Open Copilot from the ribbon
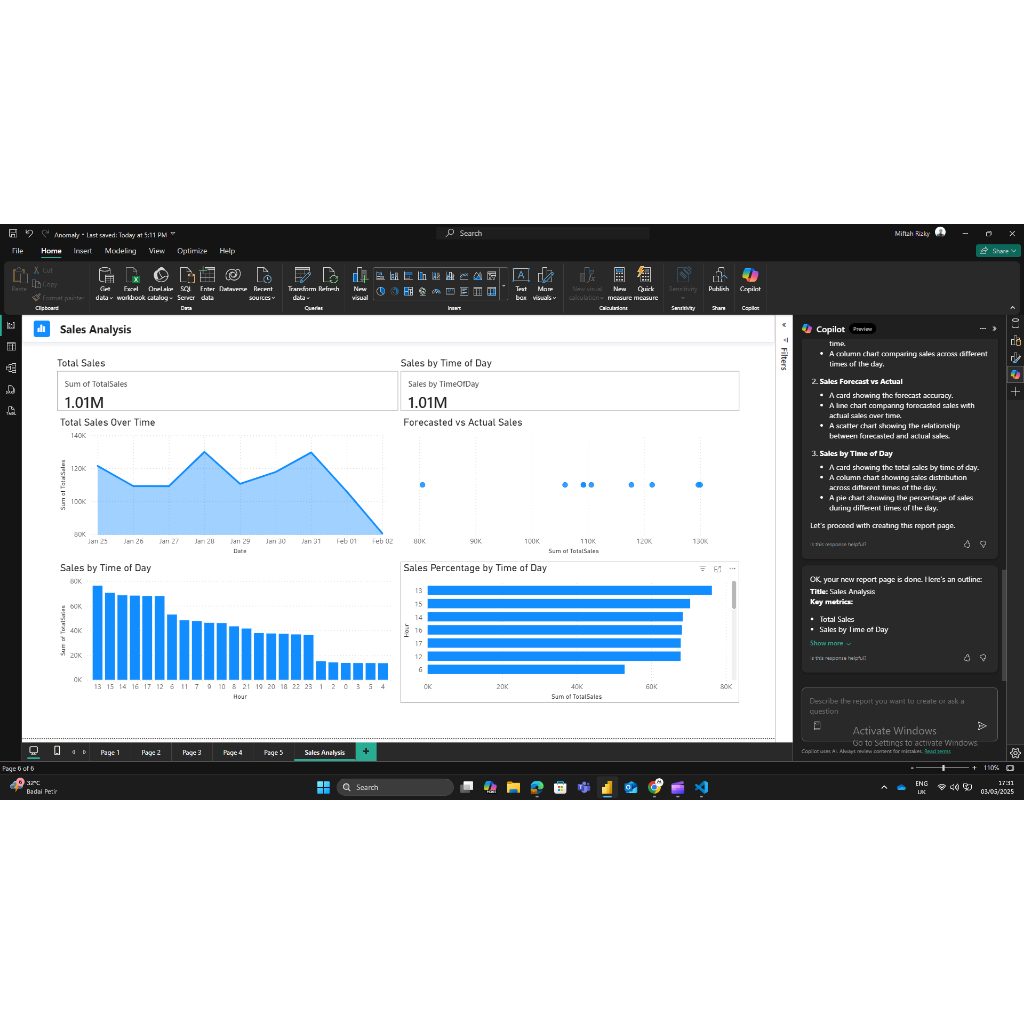The image size is (1024, 1024). click(x=750, y=280)
